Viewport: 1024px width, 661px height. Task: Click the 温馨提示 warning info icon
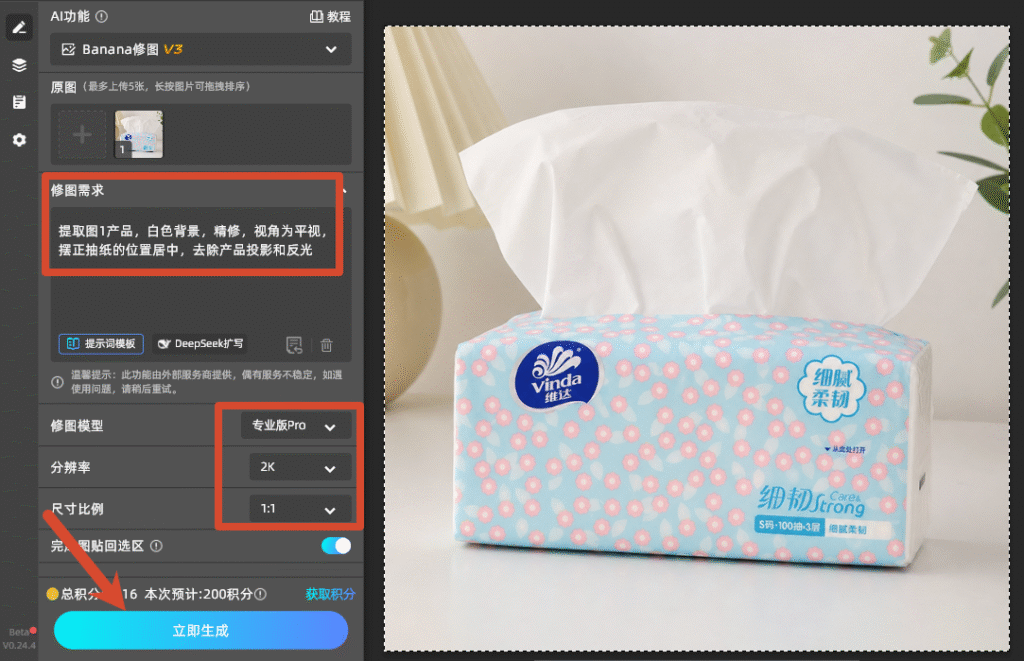point(57,382)
